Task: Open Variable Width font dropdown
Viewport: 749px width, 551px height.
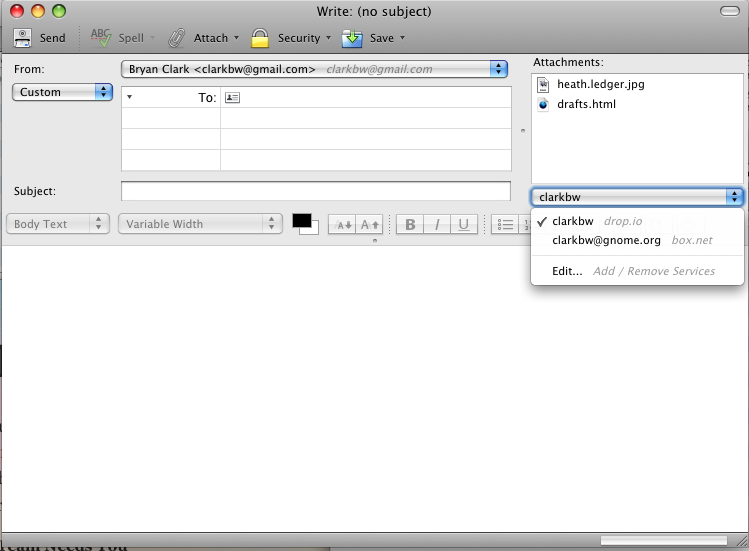Action: (200, 224)
